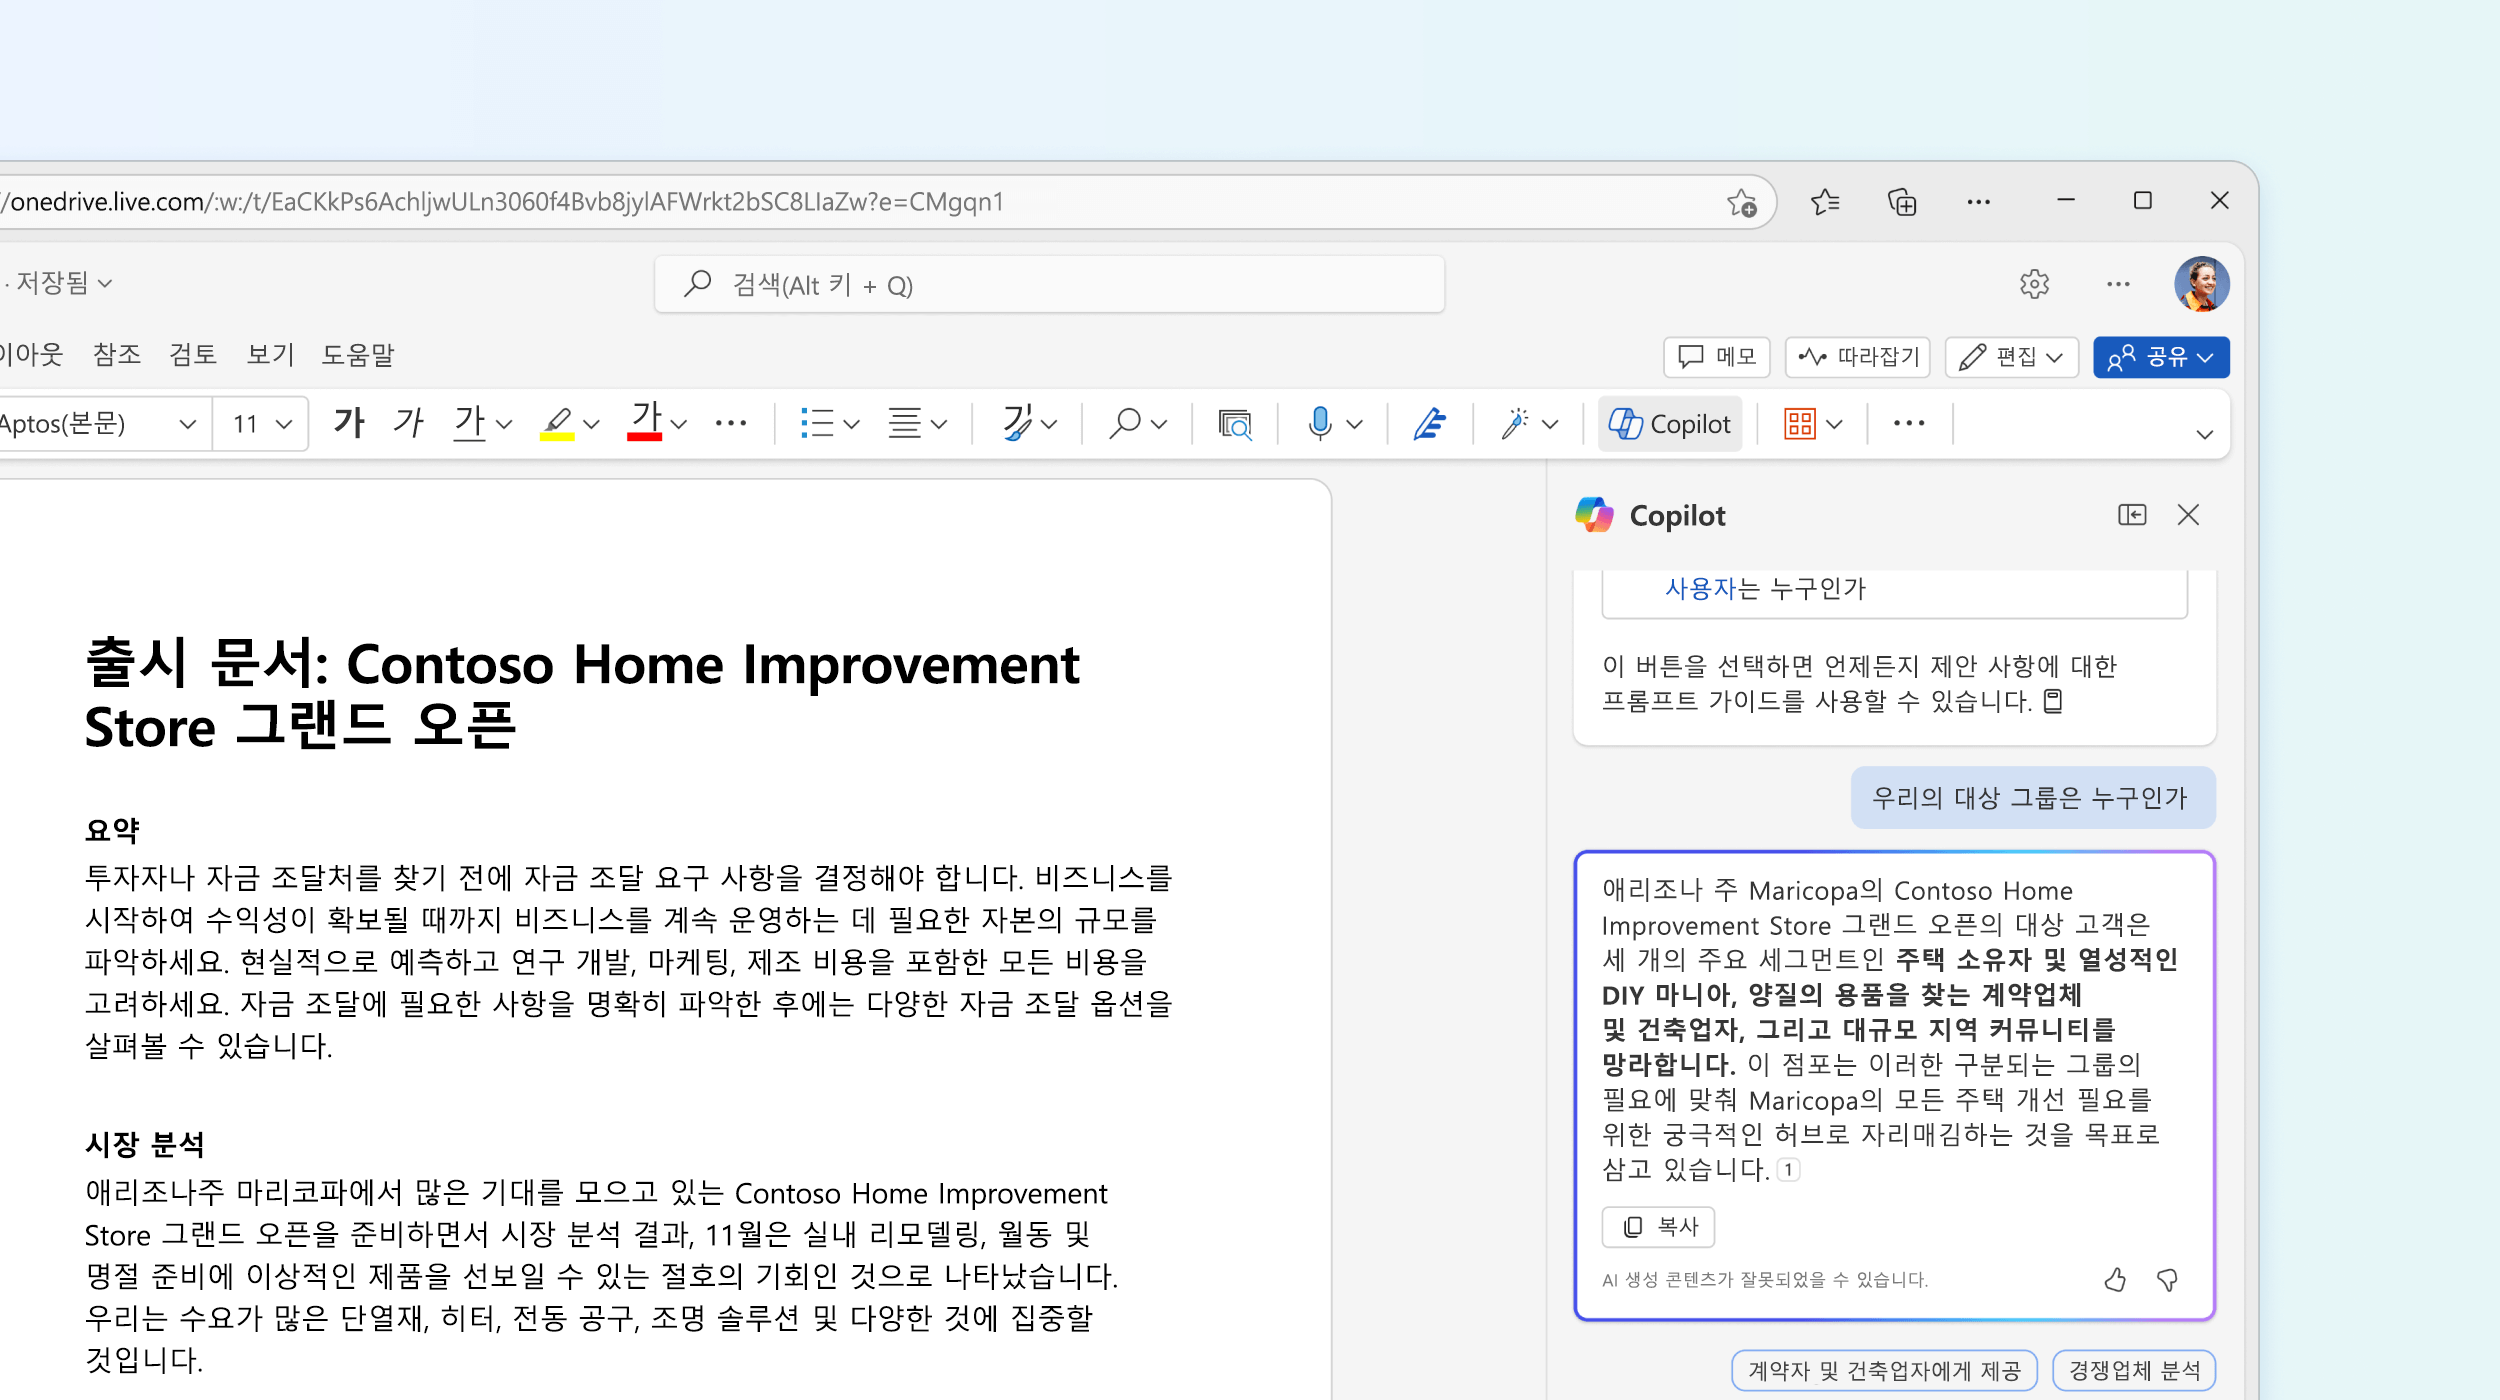Click the 시장 분석 heading in the document
Screen dimensions: 2500x1400
point(145,1144)
